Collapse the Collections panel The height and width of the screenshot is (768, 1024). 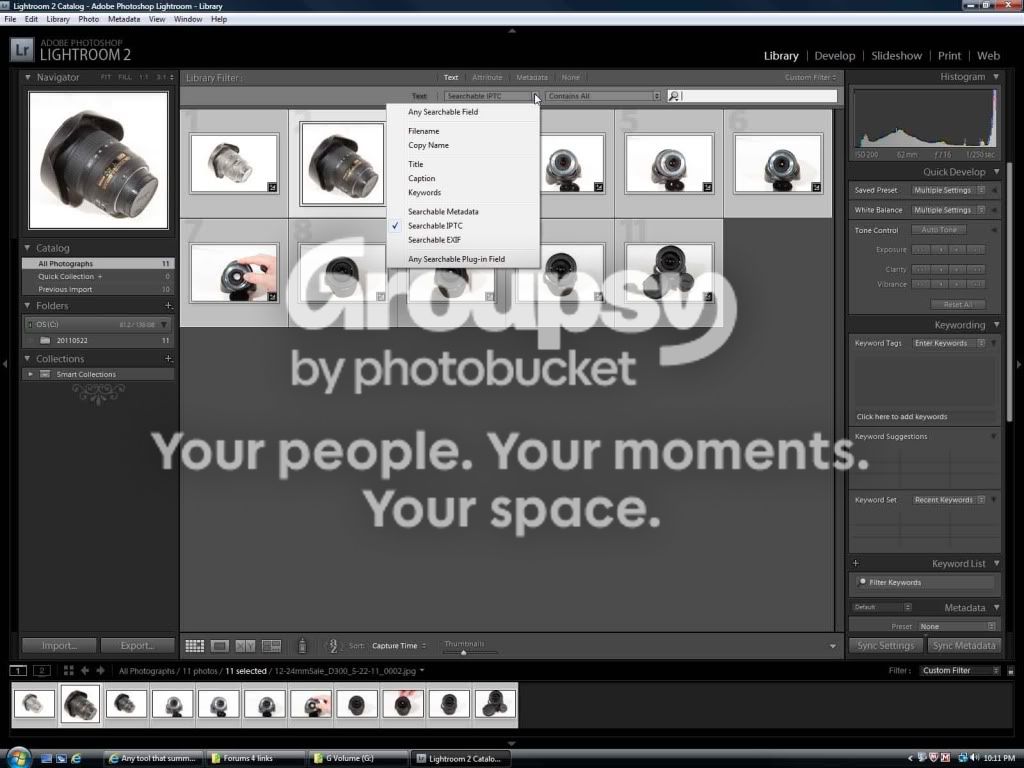pos(27,359)
